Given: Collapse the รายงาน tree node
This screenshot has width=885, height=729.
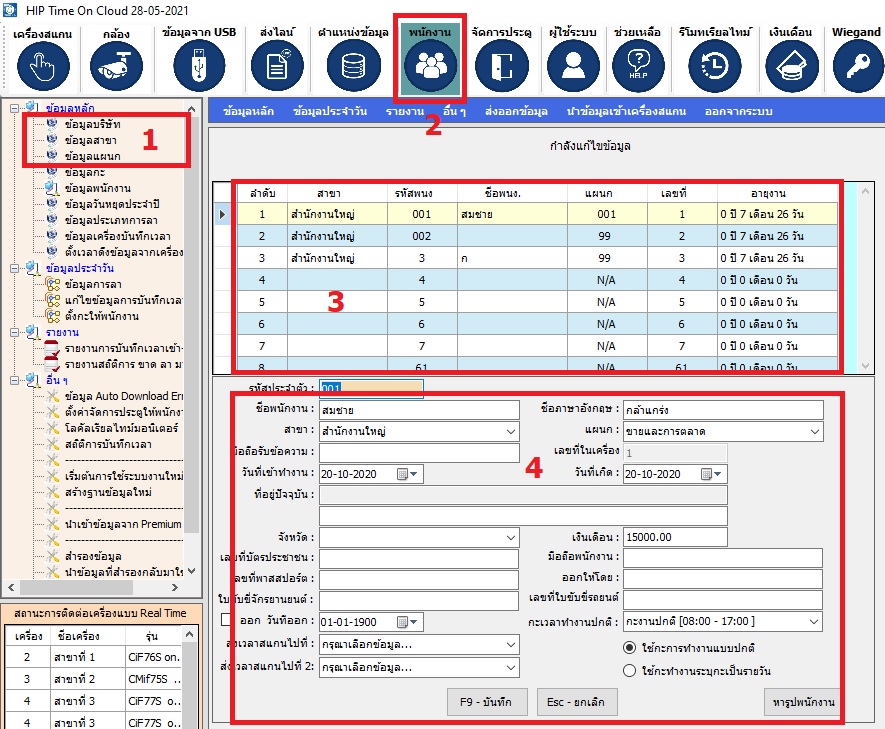Looking at the screenshot, I should pyautogui.click(x=15, y=332).
